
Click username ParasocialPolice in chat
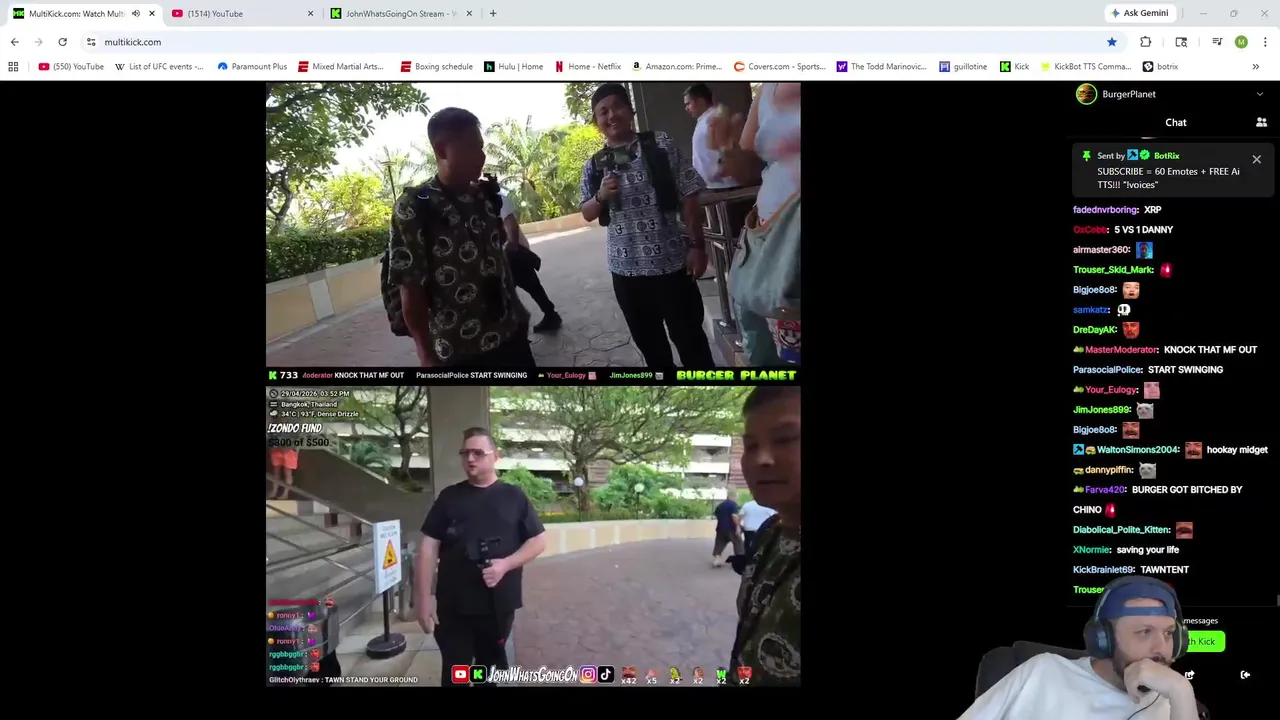1107,370
